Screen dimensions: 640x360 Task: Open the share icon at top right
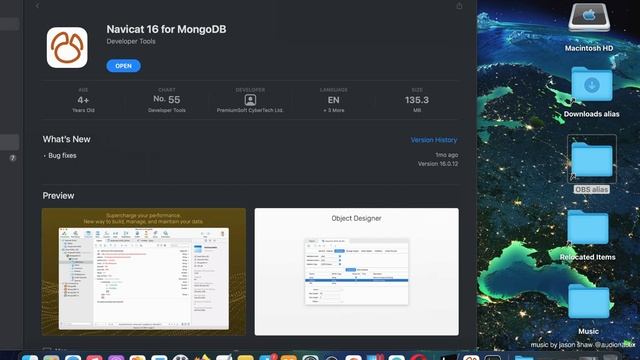459,6
